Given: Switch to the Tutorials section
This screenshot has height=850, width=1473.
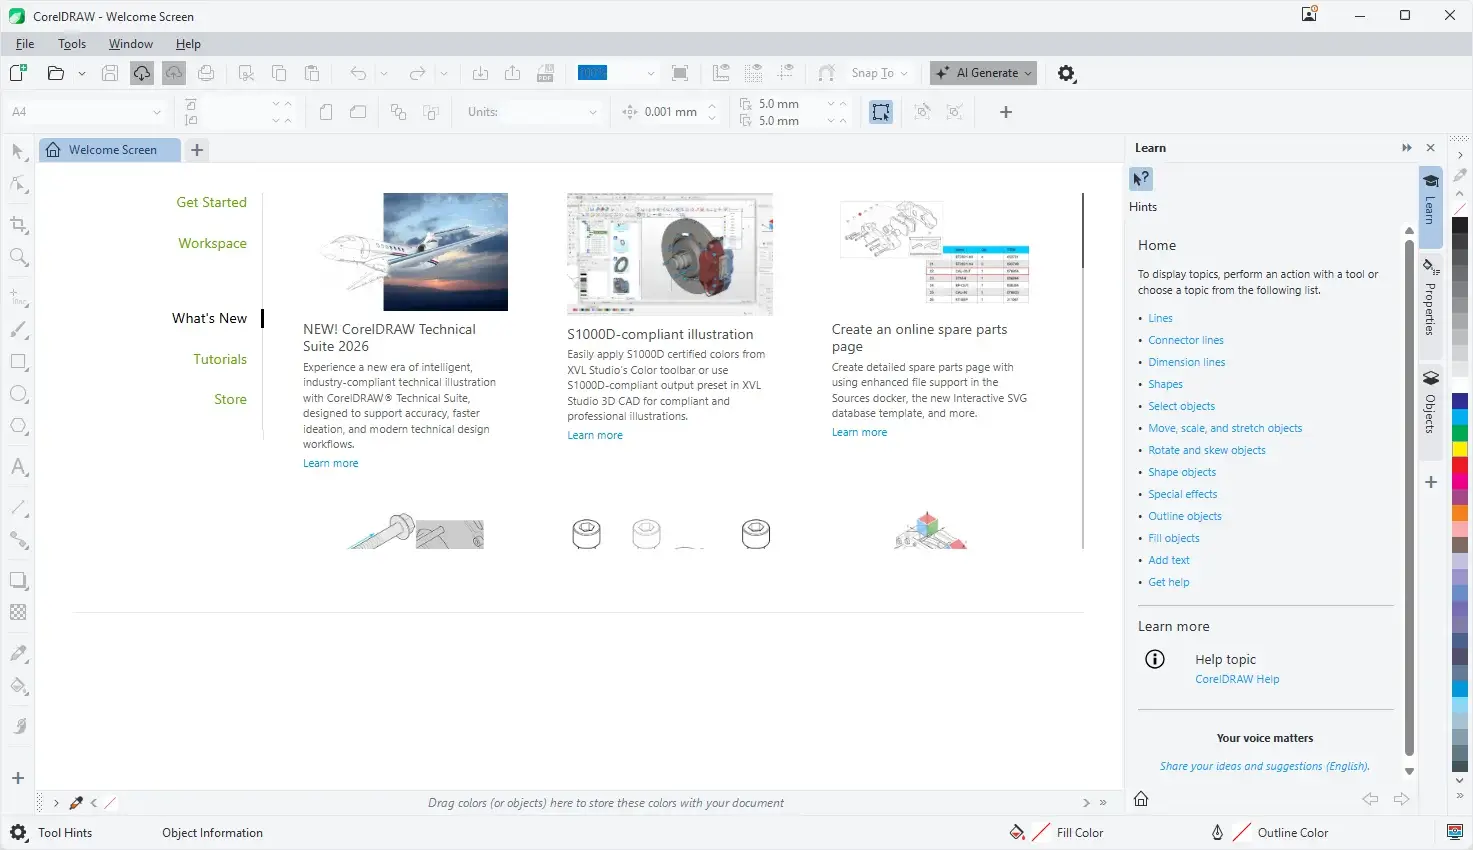Looking at the screenshot, I should point(220,359).
